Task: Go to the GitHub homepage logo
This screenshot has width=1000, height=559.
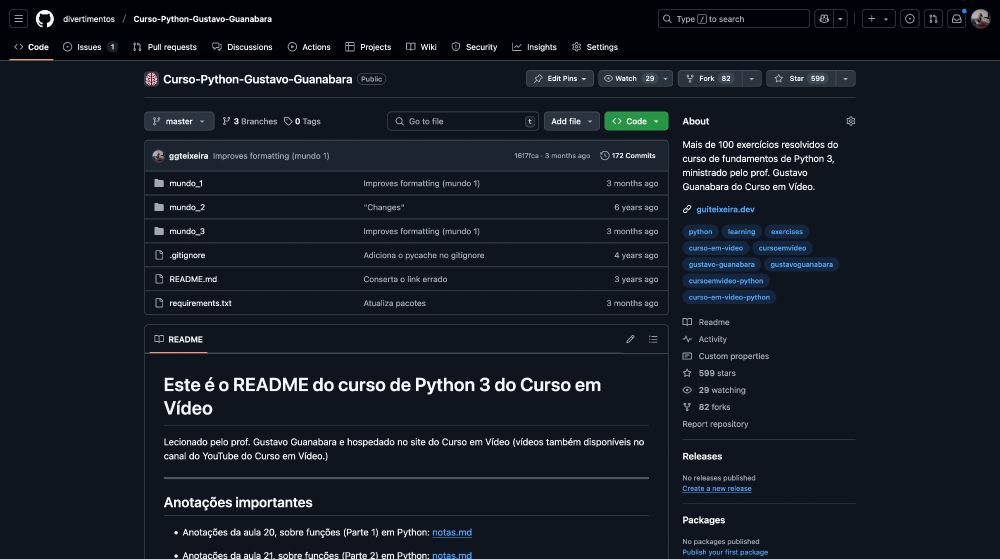Action: [45, 19]
